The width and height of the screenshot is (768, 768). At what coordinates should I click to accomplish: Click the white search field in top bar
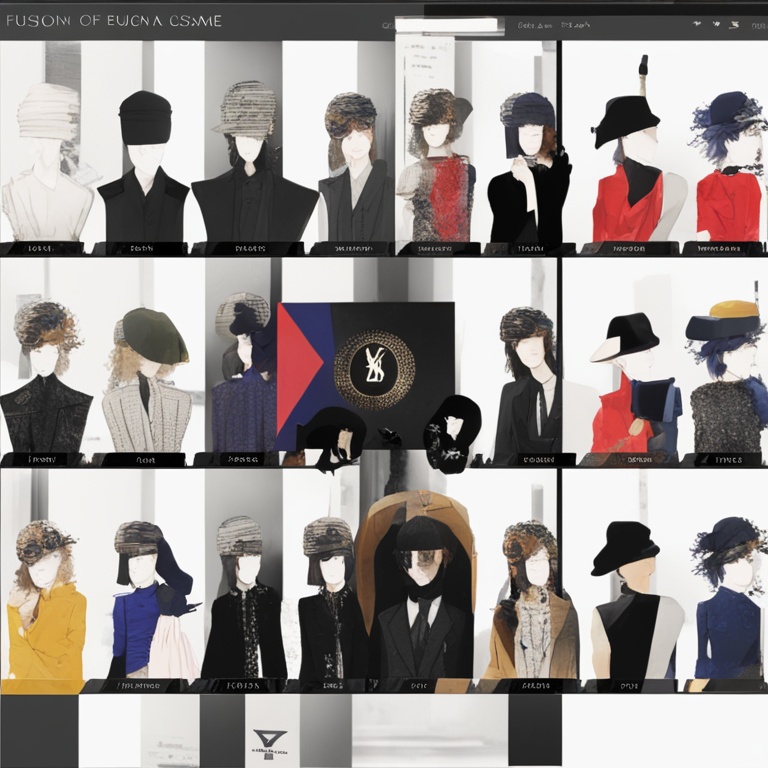pos(449,25)
